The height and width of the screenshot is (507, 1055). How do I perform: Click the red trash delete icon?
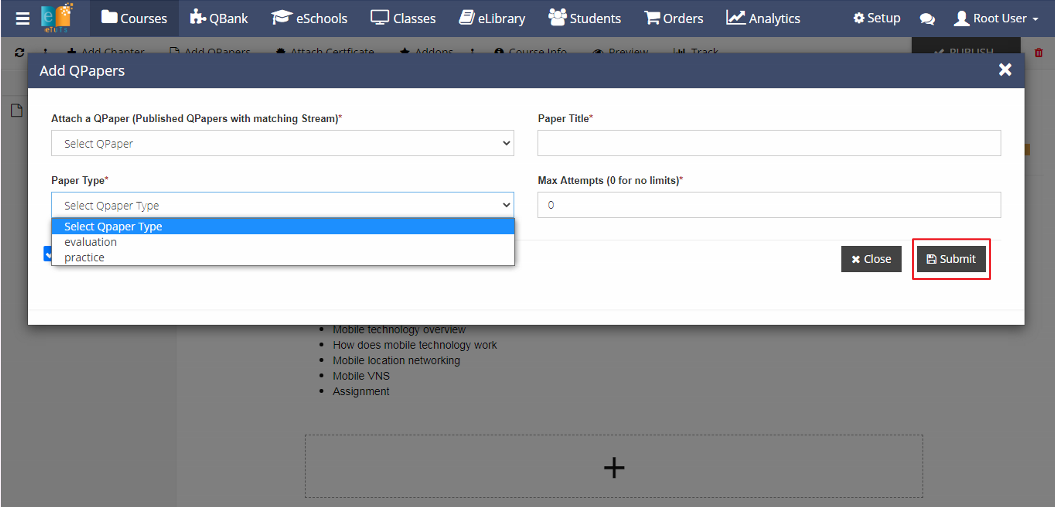1038,52
